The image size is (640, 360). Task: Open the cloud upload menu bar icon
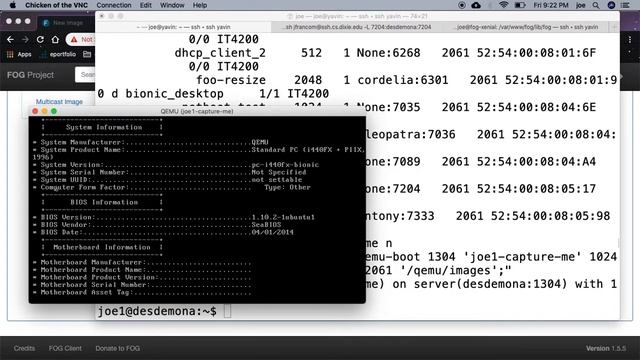(476, 5)
